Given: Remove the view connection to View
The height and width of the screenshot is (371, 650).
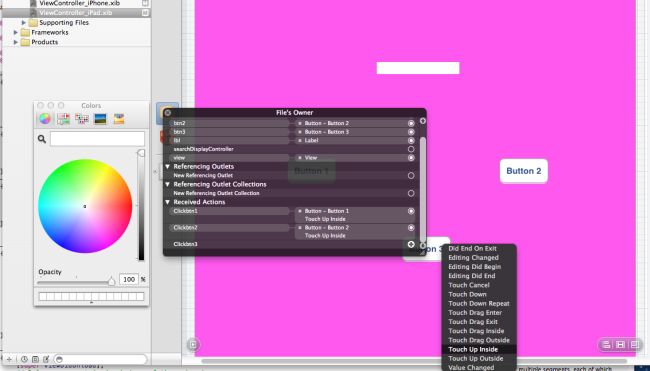Looking at the screenshot, I should pos(300,158).
